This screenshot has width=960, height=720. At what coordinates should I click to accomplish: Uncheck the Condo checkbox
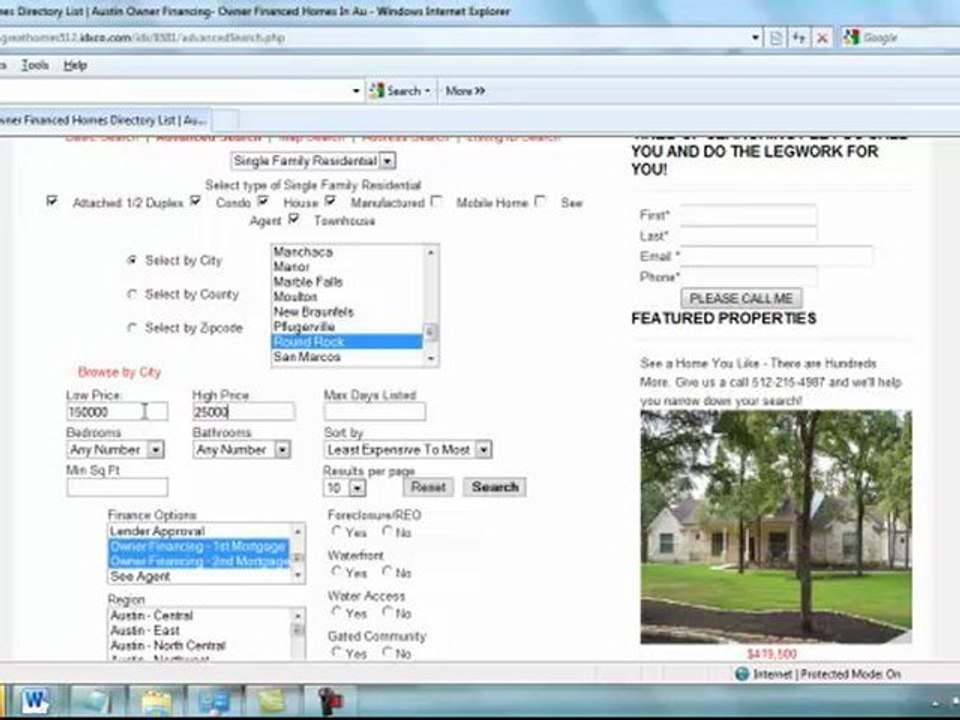(195, 200)
